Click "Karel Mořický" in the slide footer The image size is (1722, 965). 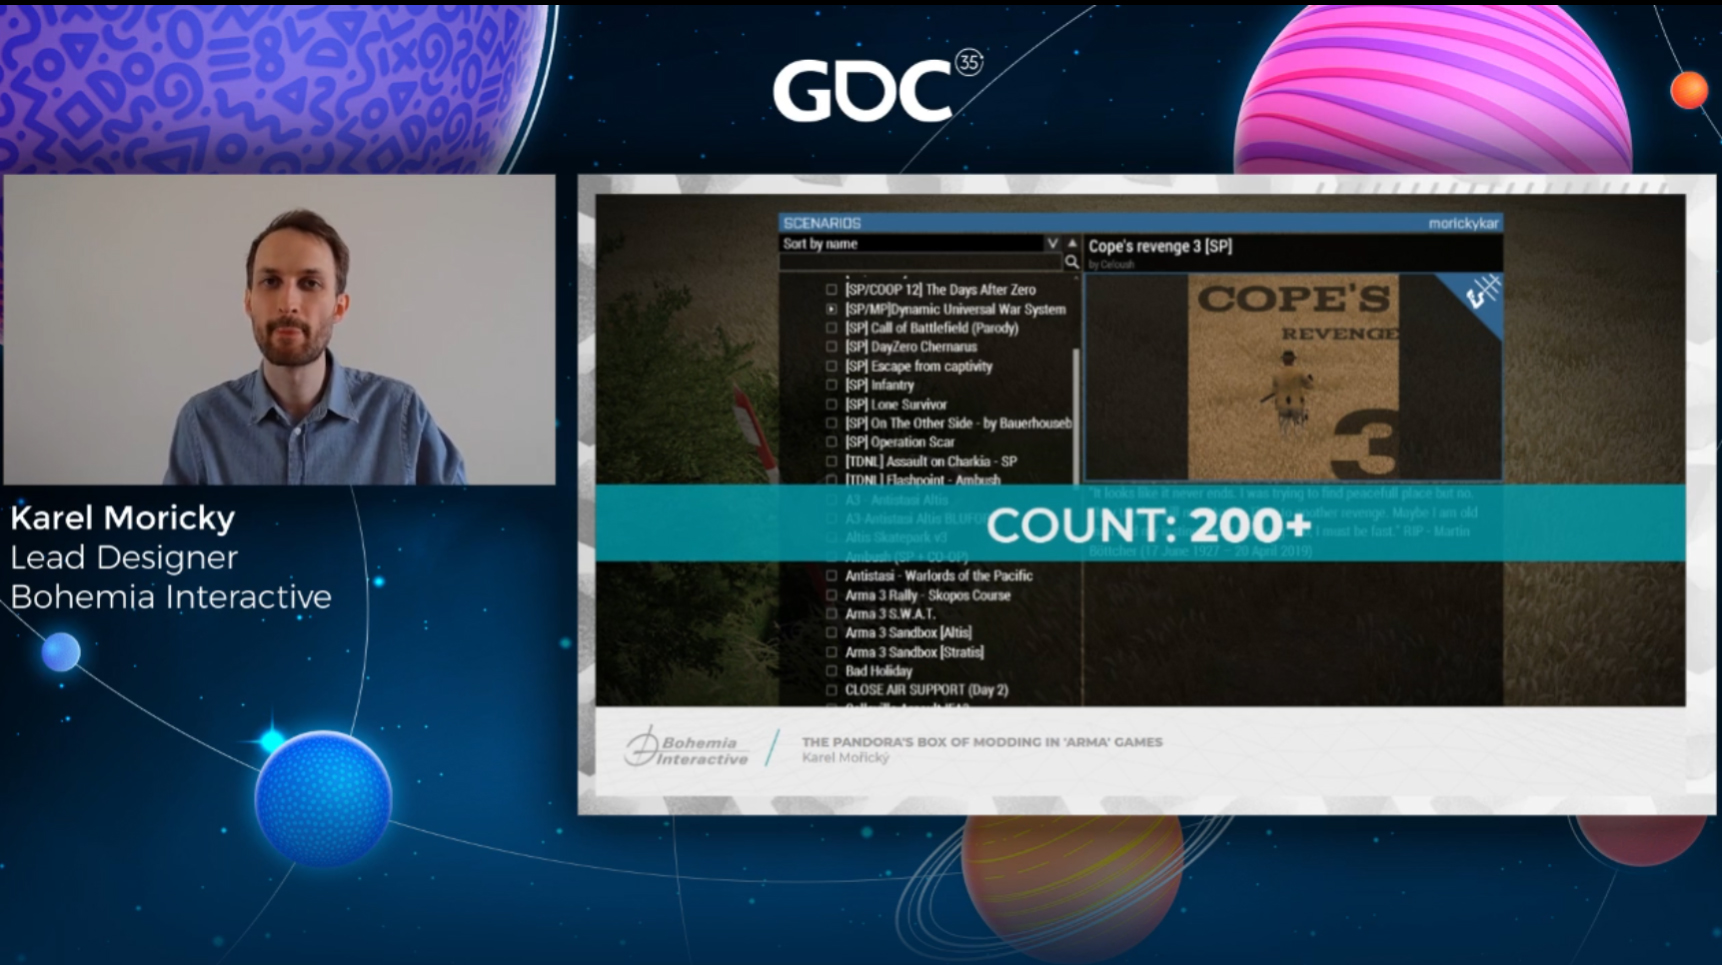845,758
